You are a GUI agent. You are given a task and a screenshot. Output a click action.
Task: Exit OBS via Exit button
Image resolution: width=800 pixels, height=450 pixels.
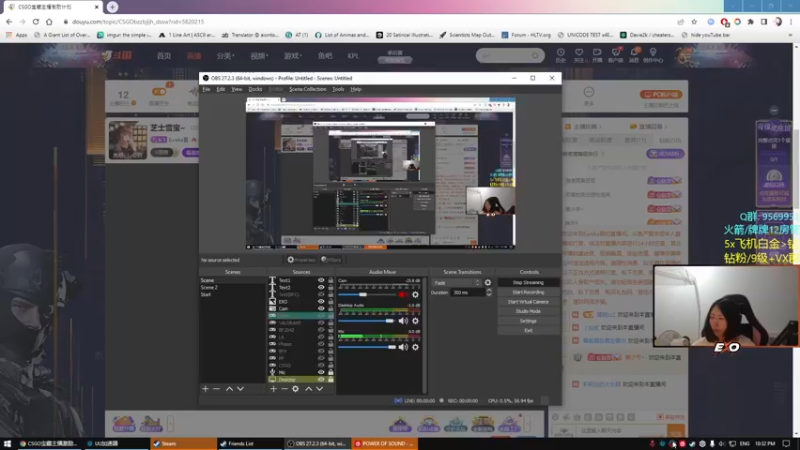[x=528, y=331]
